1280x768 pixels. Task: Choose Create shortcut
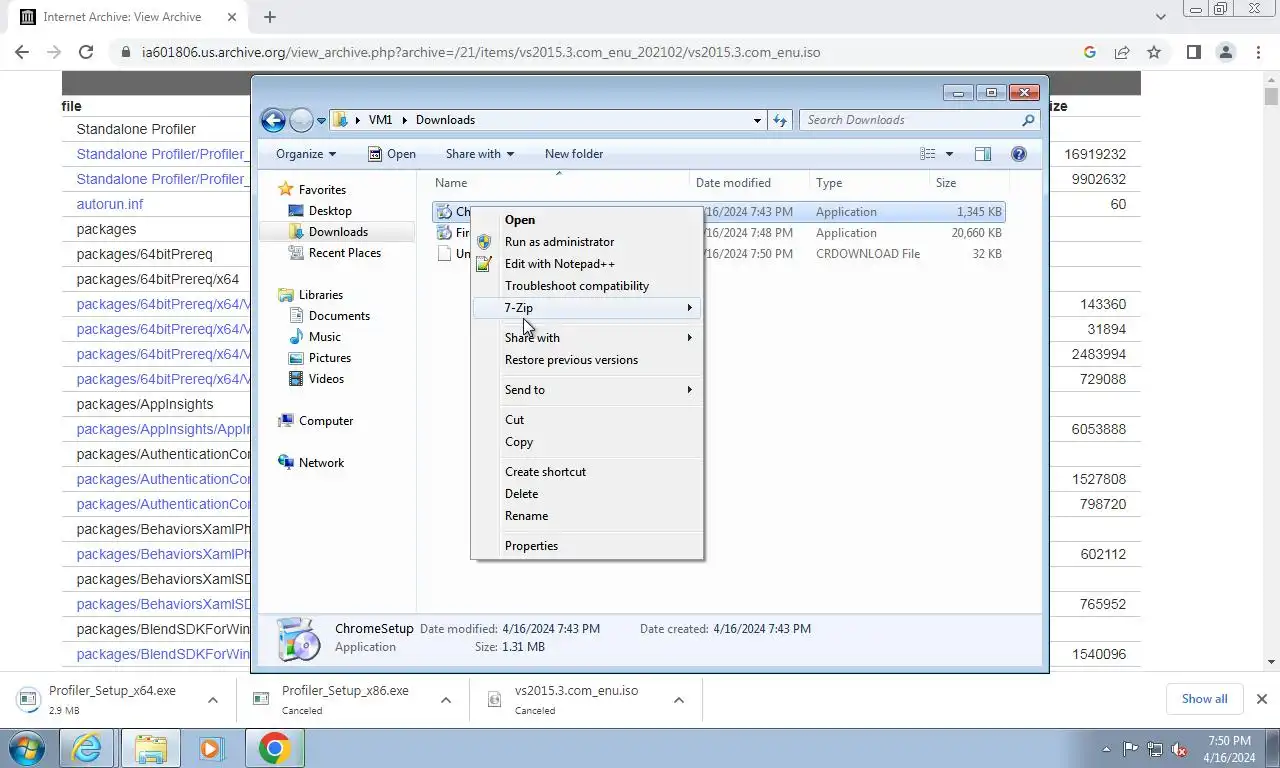pyautogui.click(x=587, y=472)
